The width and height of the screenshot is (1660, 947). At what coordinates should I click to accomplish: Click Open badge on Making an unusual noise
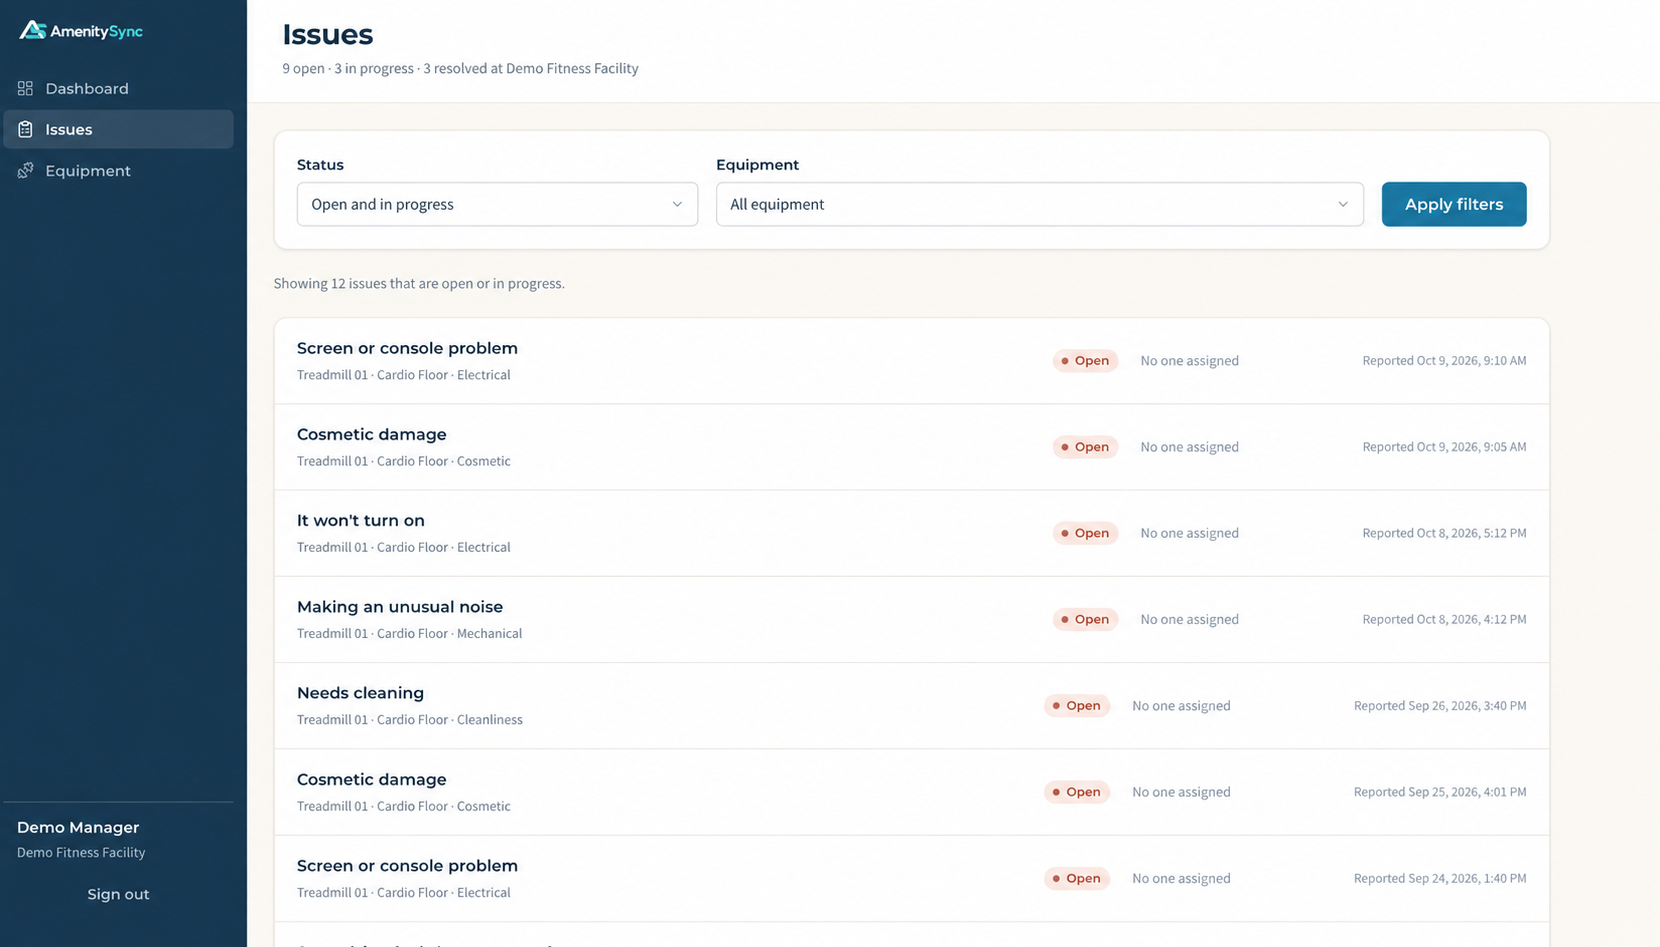(1085, 619)
